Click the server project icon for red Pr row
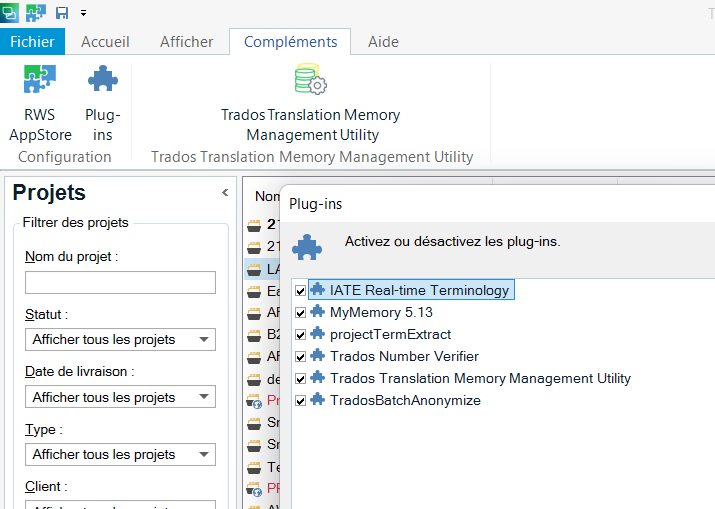715x509 pixels. point(254,401)
